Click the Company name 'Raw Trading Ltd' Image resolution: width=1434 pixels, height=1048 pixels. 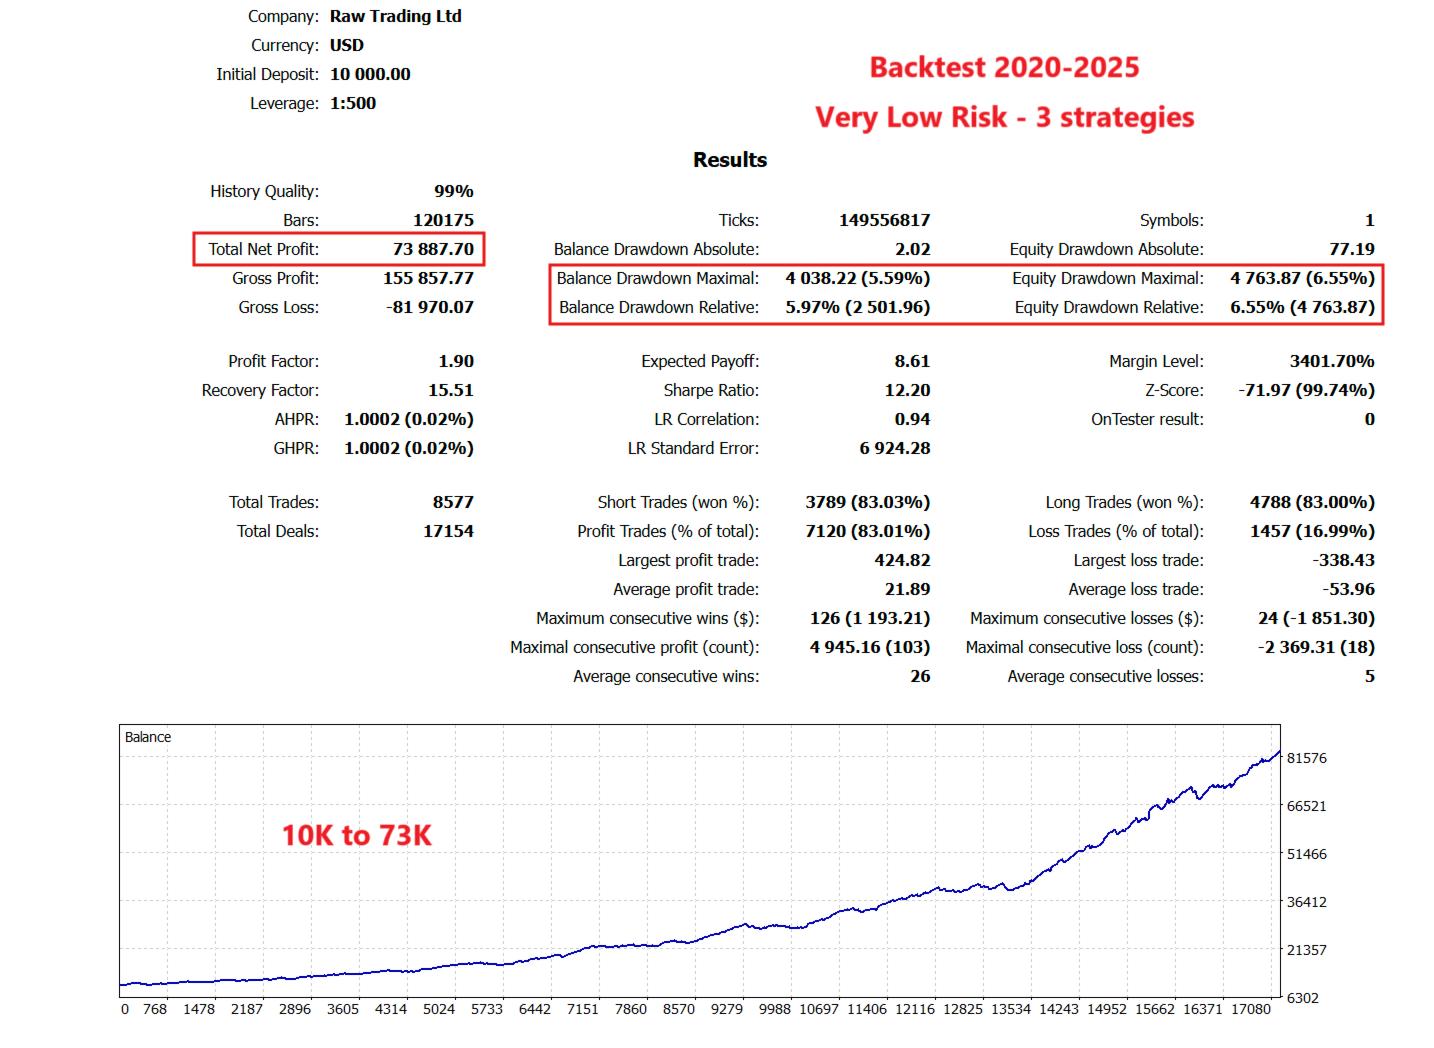coord(395,16)
